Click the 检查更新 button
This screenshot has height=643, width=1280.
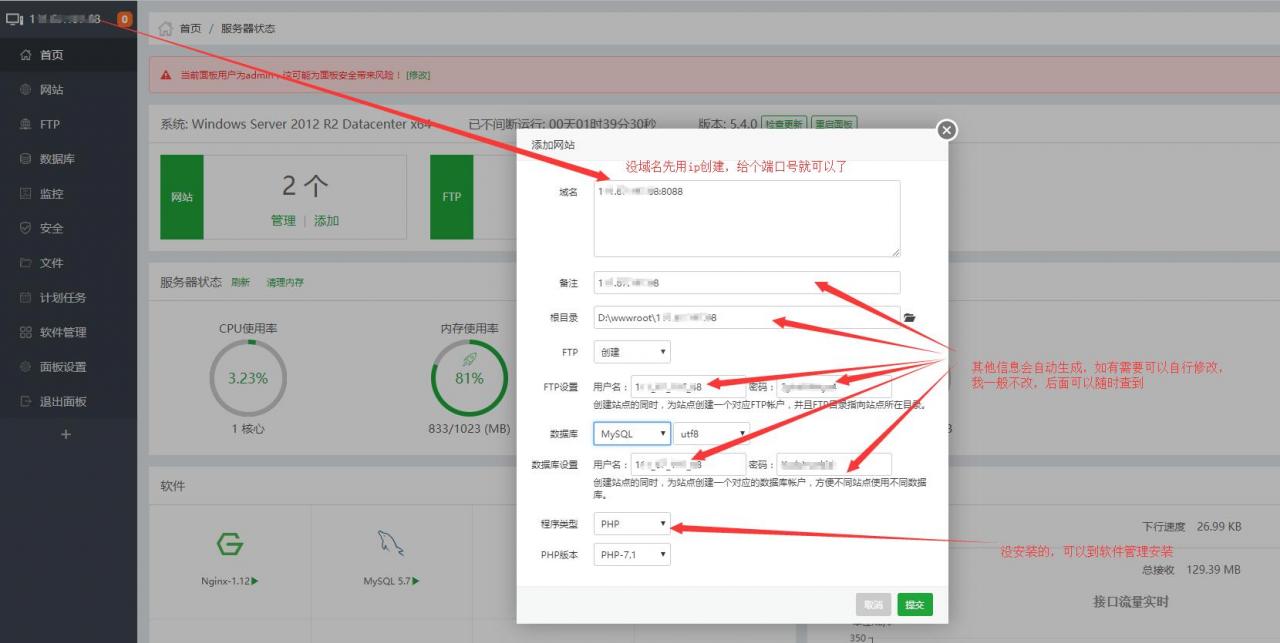point(784,124)
